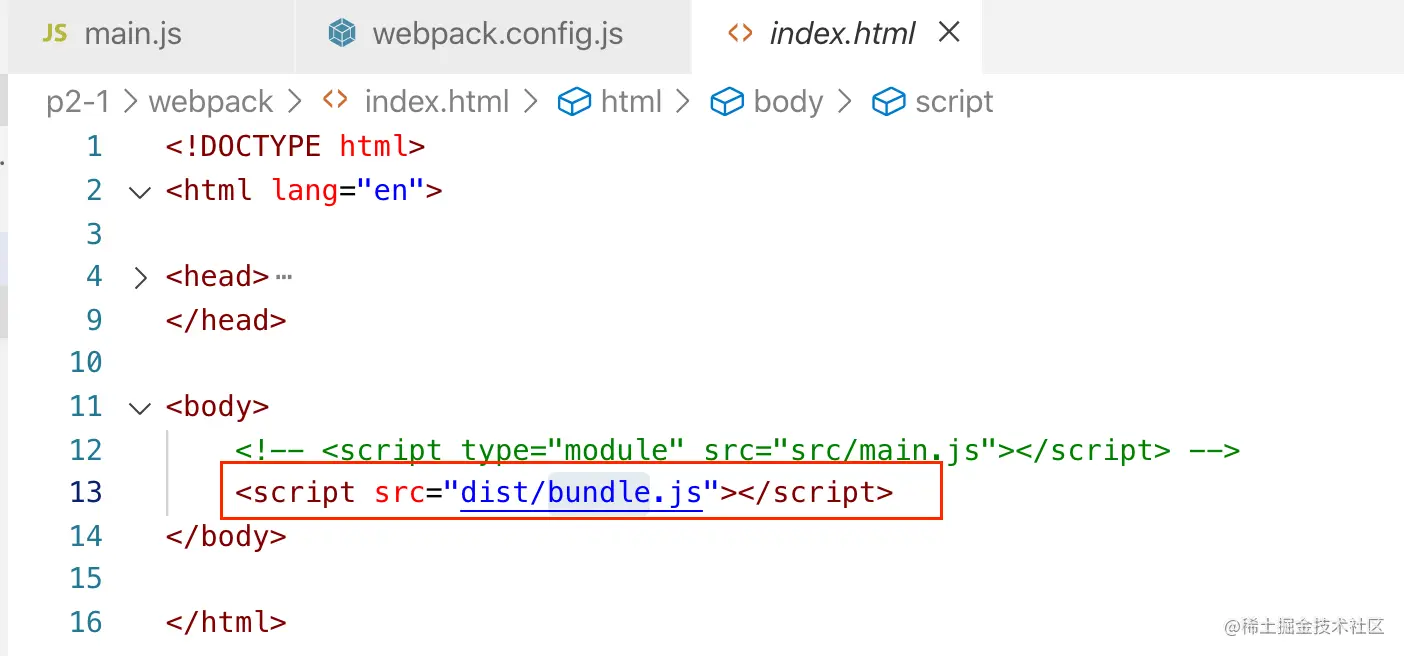Click the cube icon before html breadcrumb
Image resolution: width=1404 pixels, height=656 pixels.
[574, 102]
